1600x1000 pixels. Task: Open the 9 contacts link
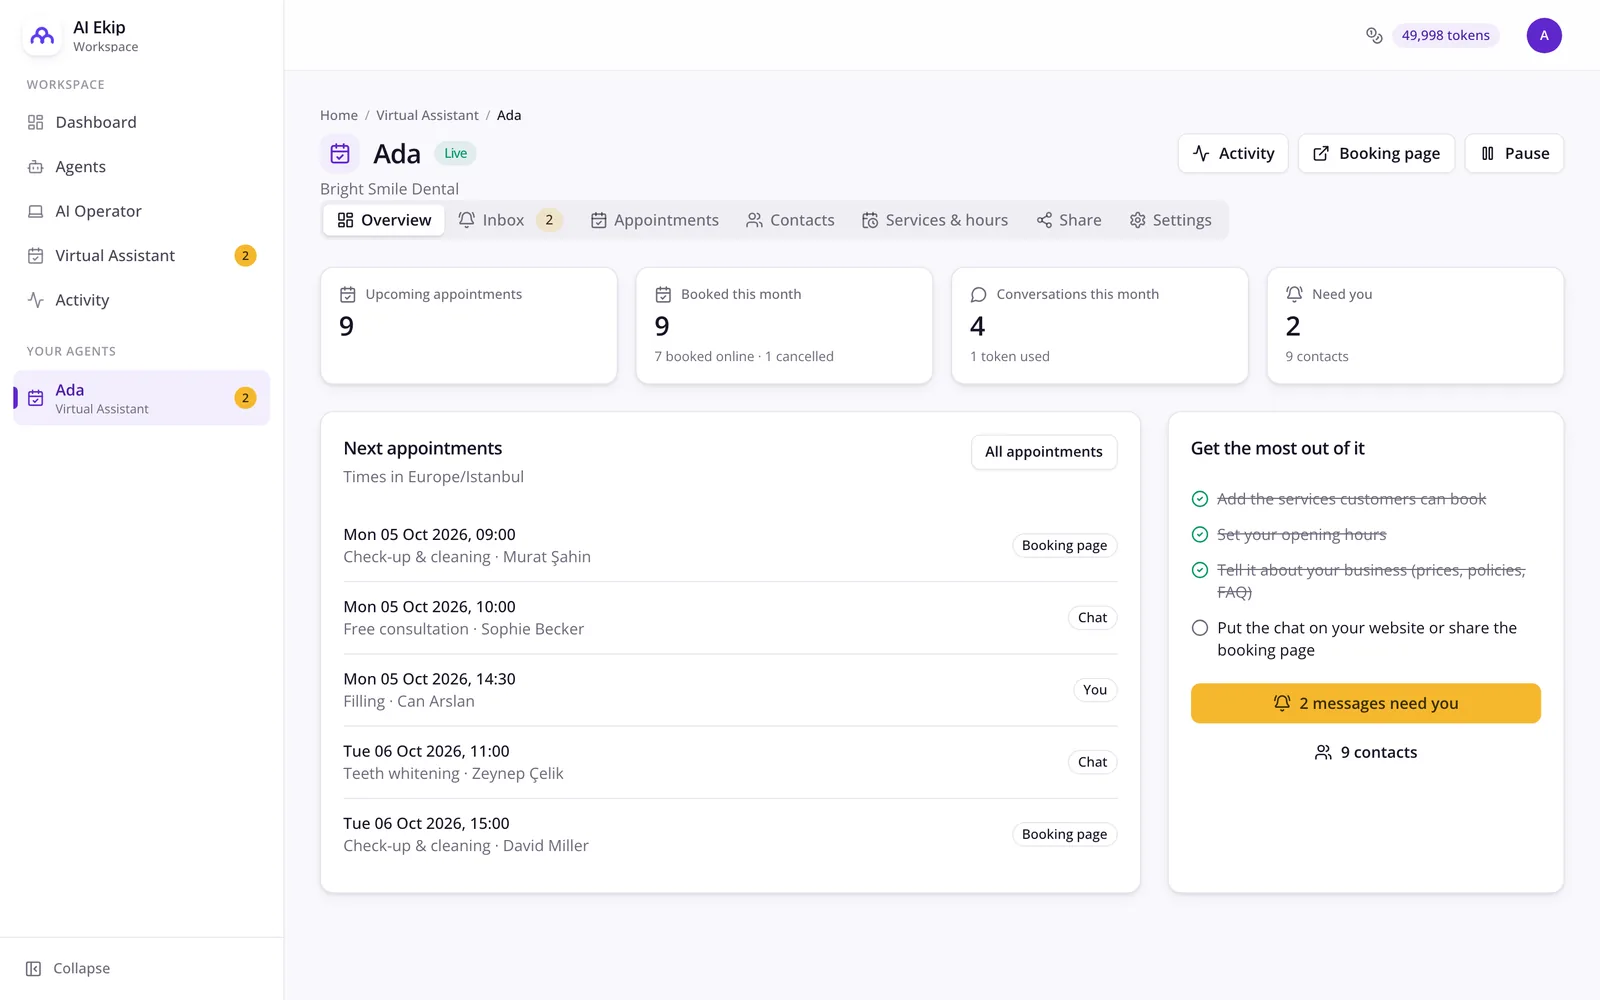1366,752
